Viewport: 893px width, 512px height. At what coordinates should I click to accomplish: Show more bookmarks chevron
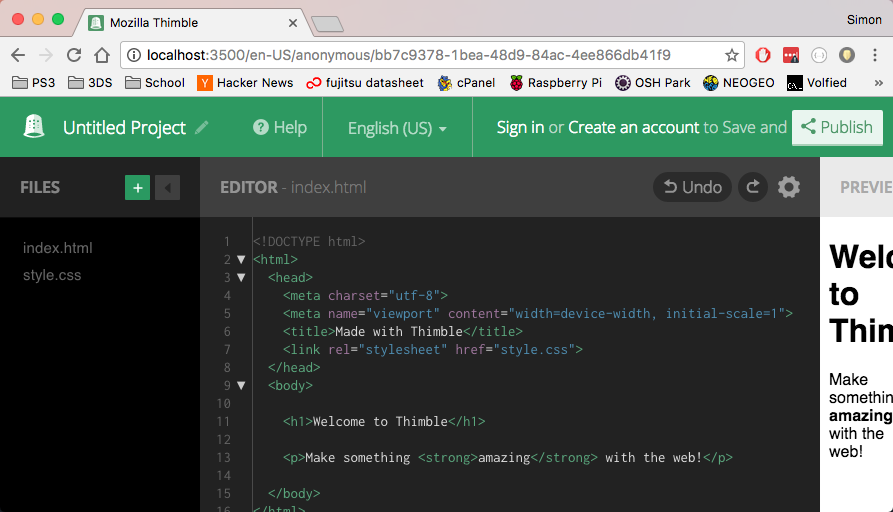879,83
